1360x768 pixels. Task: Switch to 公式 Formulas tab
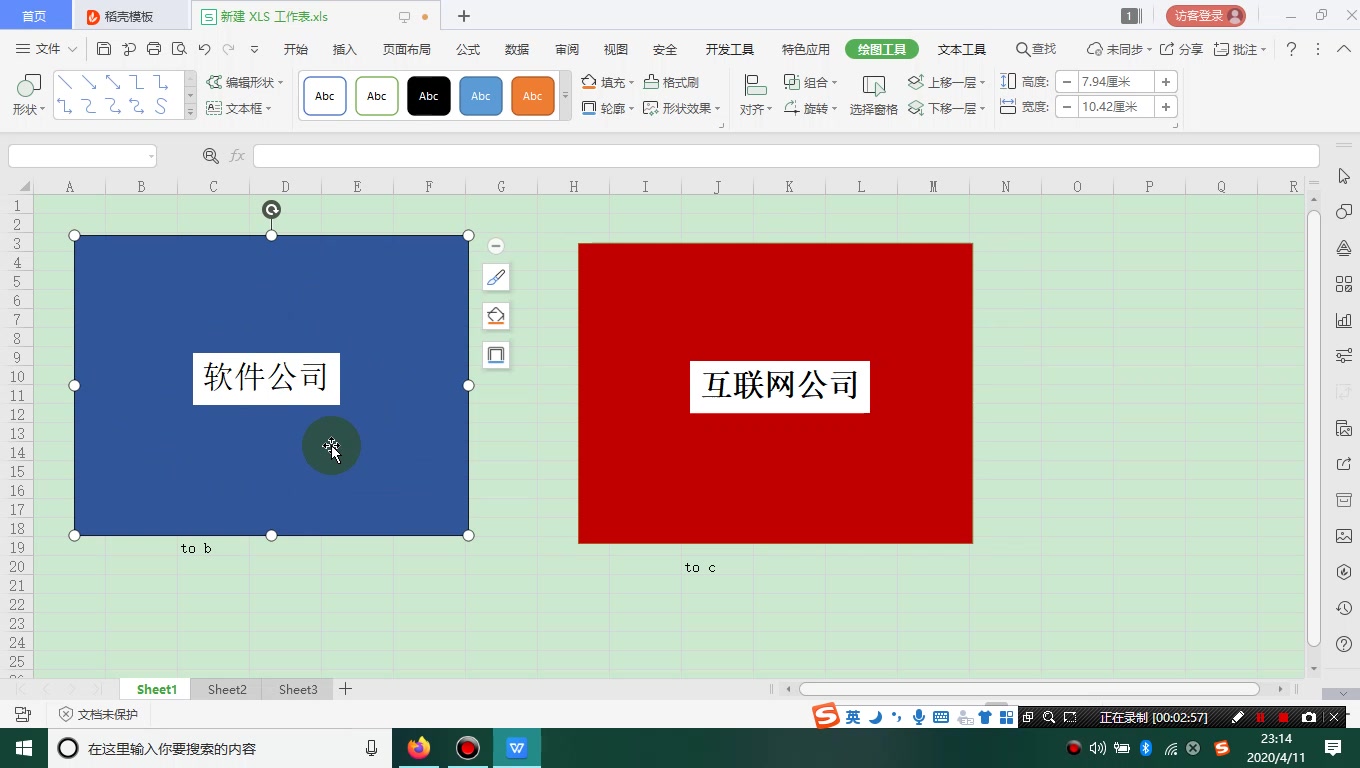(468, 49)
